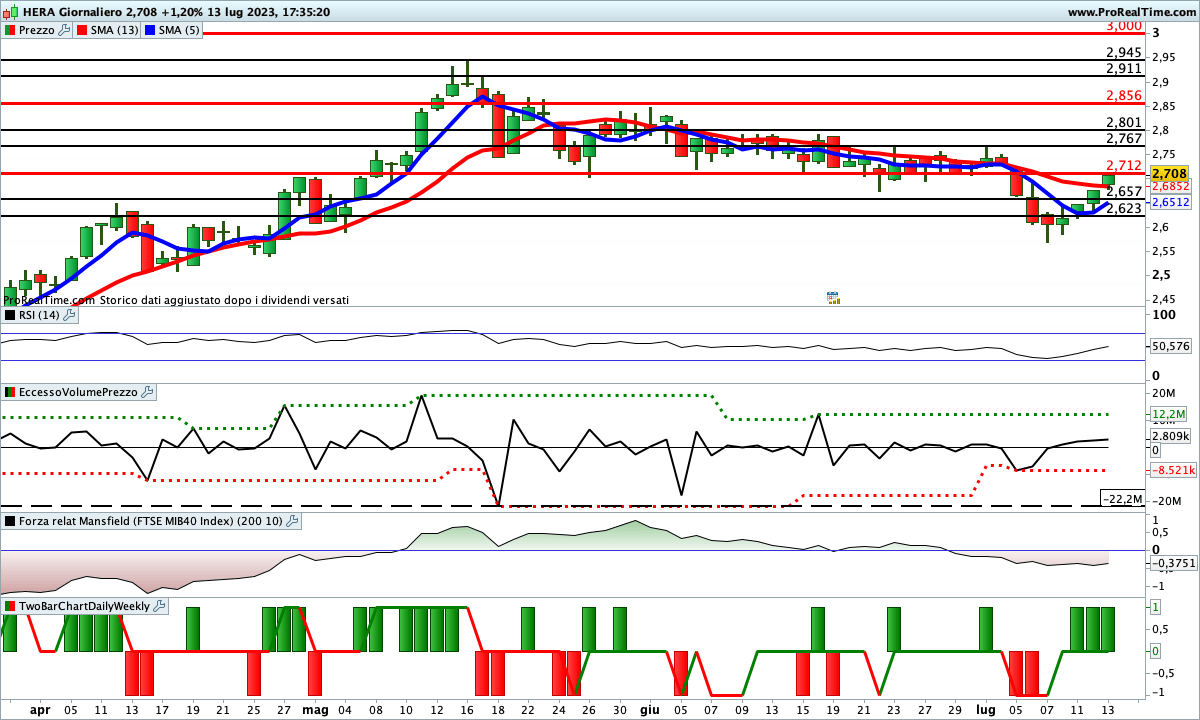Click the 50,576 RSI value label
The height and width of the screenshot is (720, 1200).
[x=1169, y=346]
